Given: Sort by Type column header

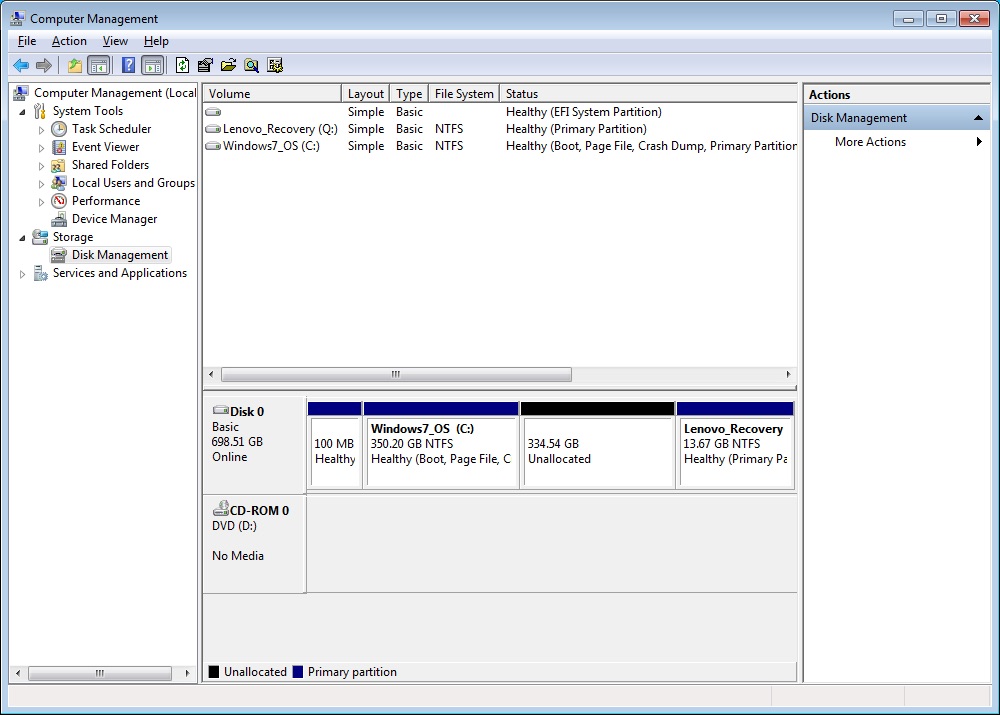Looking at the screenshot, I should (x=409, y=94).
